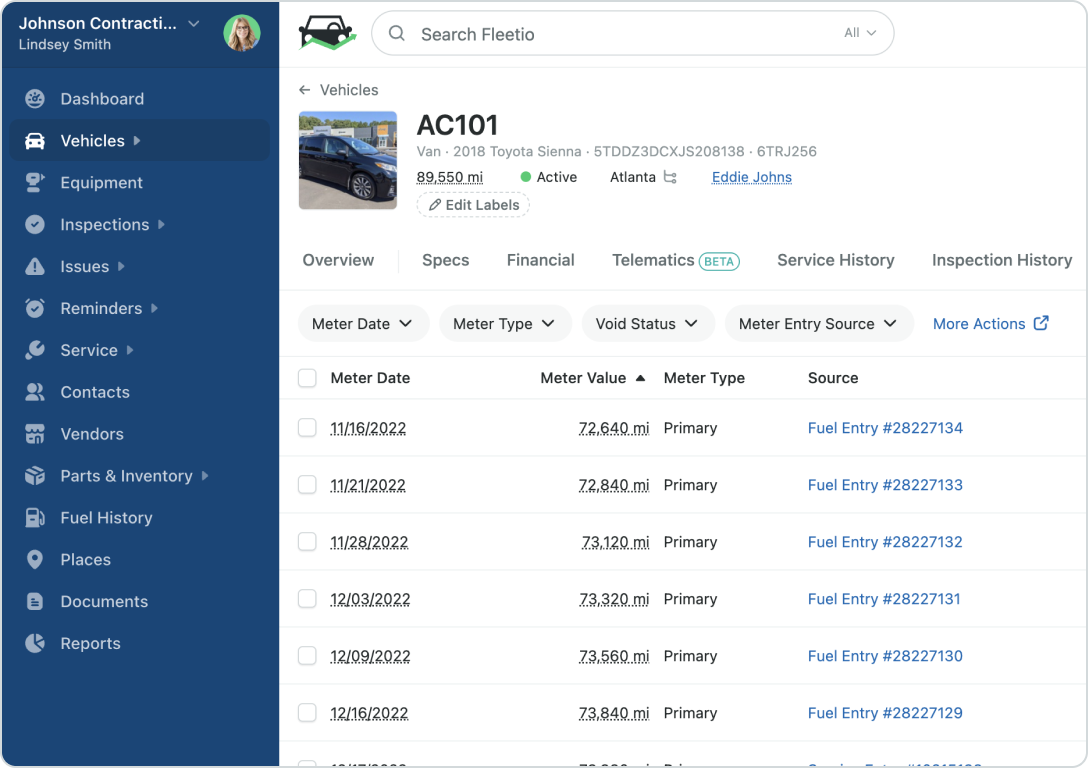Check the row dated 11/28/2022
Image resolution: width=1088 pixels, height=768 pixels.
coord(307,542)
